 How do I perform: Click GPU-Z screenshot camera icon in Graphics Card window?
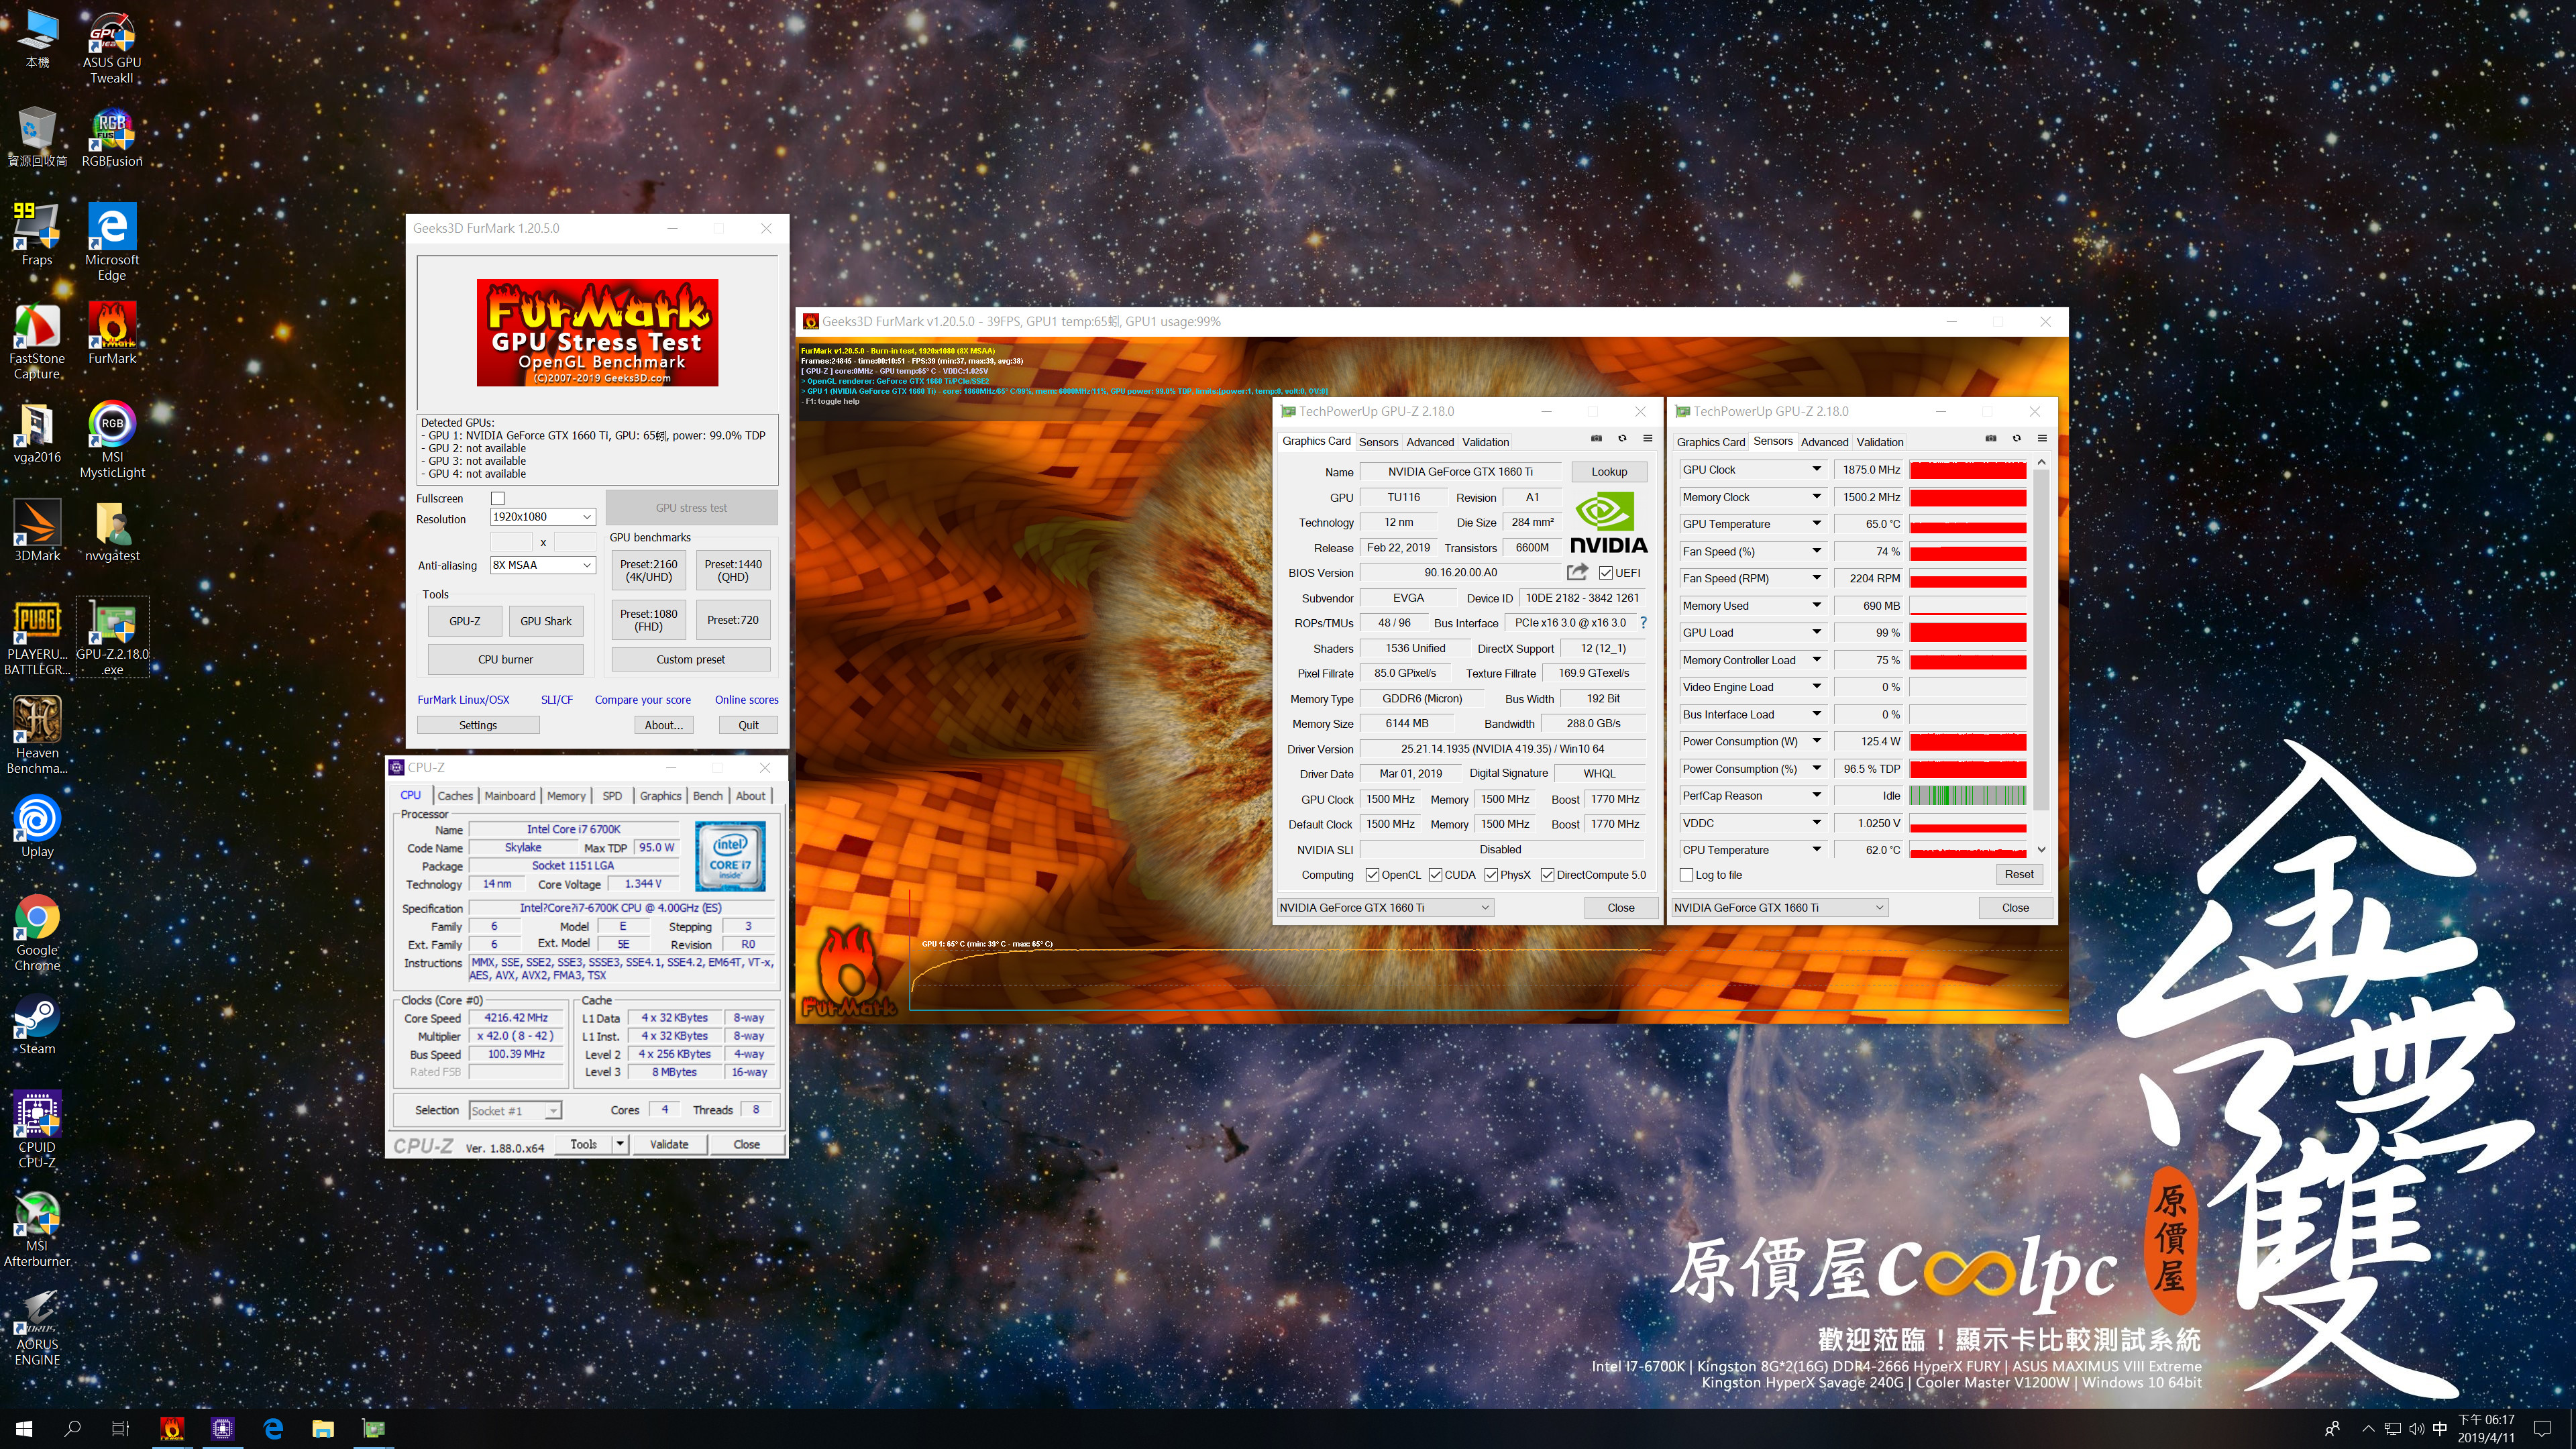click(x=1596, y=439)
